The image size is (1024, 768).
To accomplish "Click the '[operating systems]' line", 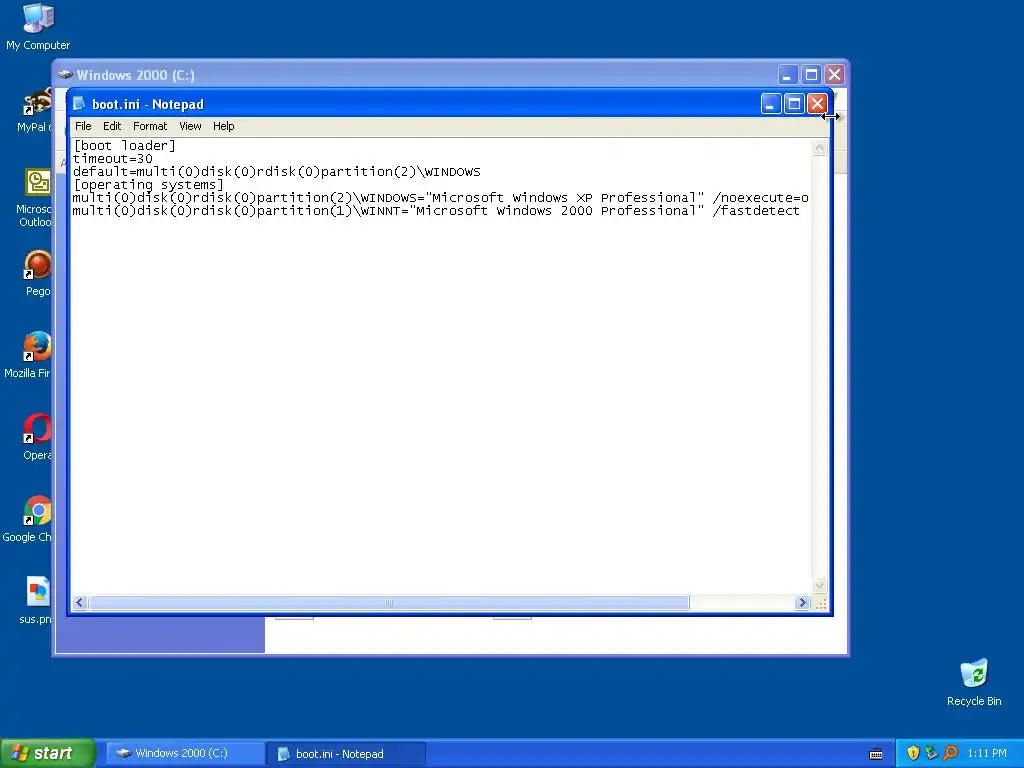I will coord(148,185).
